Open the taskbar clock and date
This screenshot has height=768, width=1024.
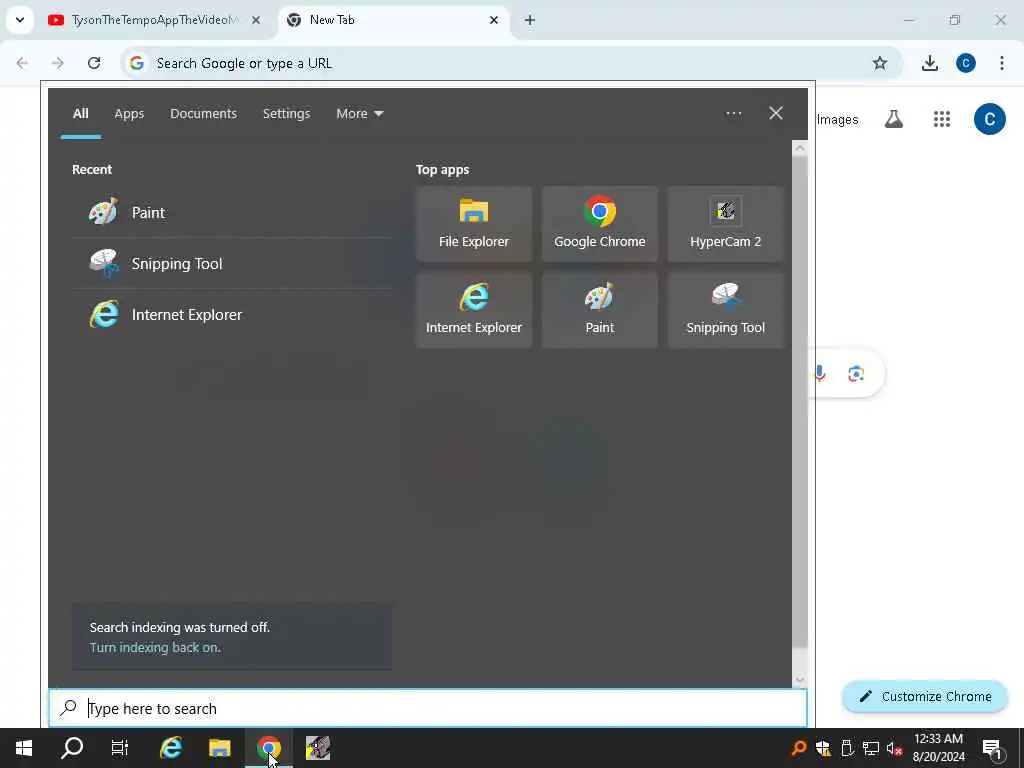(x=938, y=748)
